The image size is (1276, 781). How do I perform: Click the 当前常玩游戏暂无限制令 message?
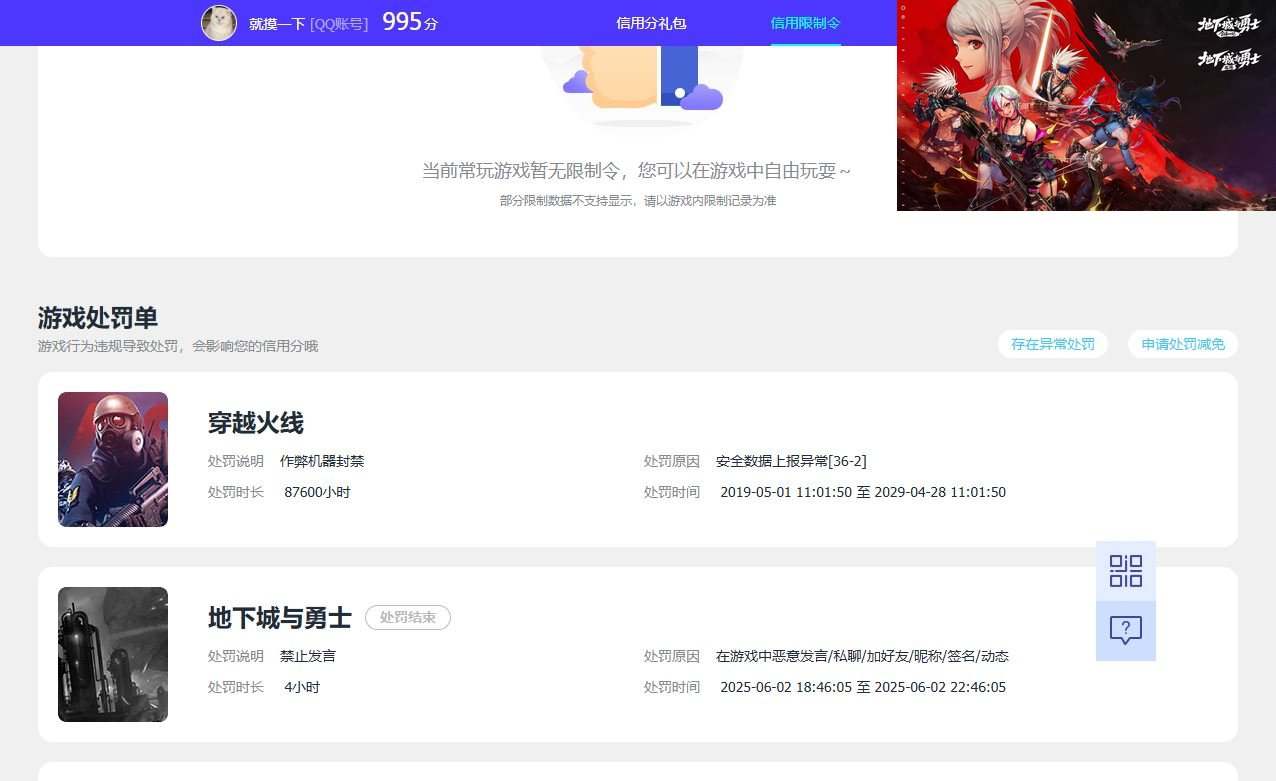(x=637, y=171)
